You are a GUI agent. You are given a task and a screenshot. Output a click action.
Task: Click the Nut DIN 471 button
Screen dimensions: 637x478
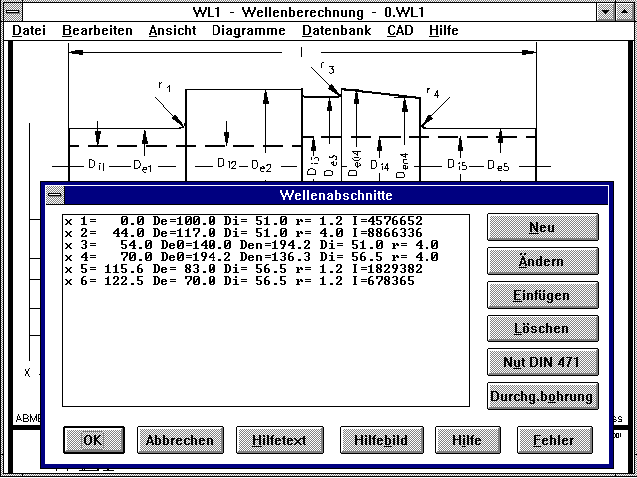pos(542,362)
